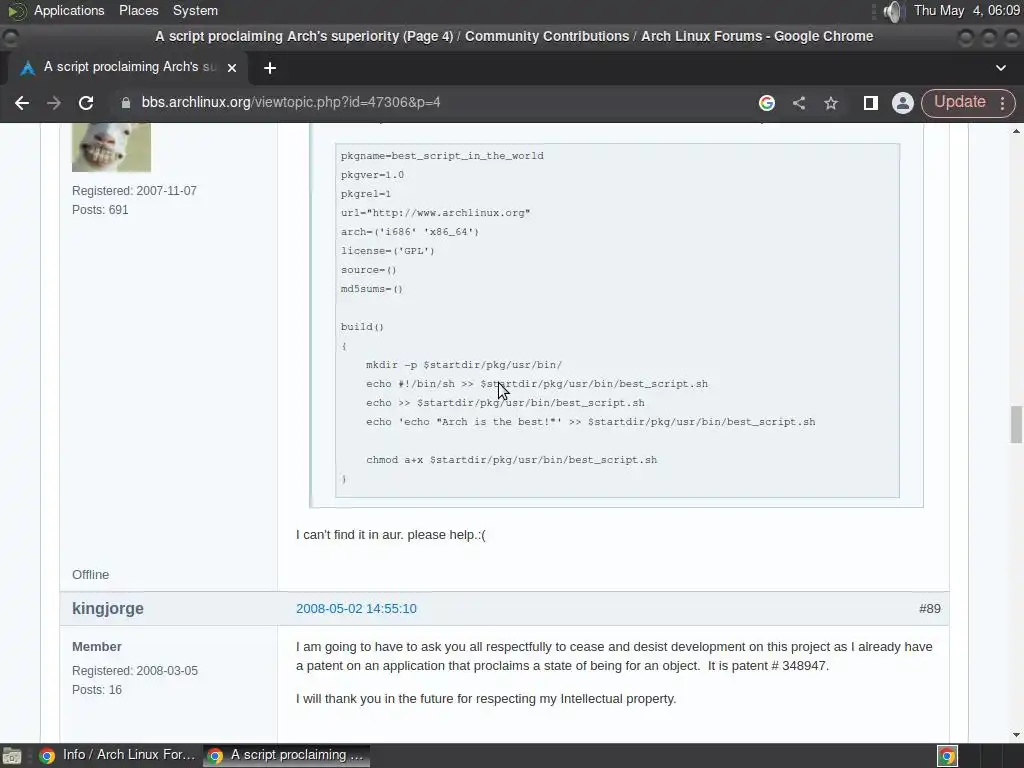Click the 'pkgver=1.0' line
This screenshot has width=1024, height=768.
372,175
